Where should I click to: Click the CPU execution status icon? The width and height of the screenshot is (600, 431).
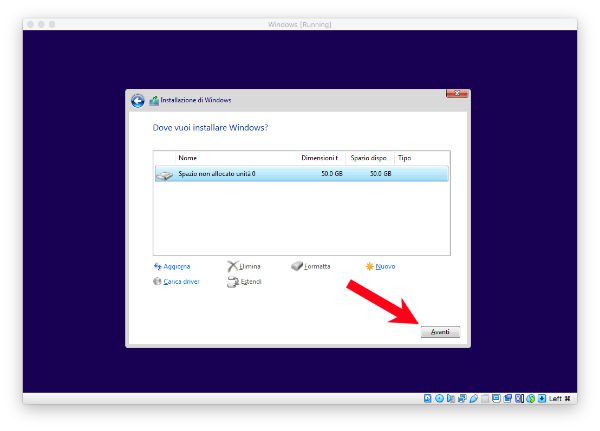click(519, 398)
